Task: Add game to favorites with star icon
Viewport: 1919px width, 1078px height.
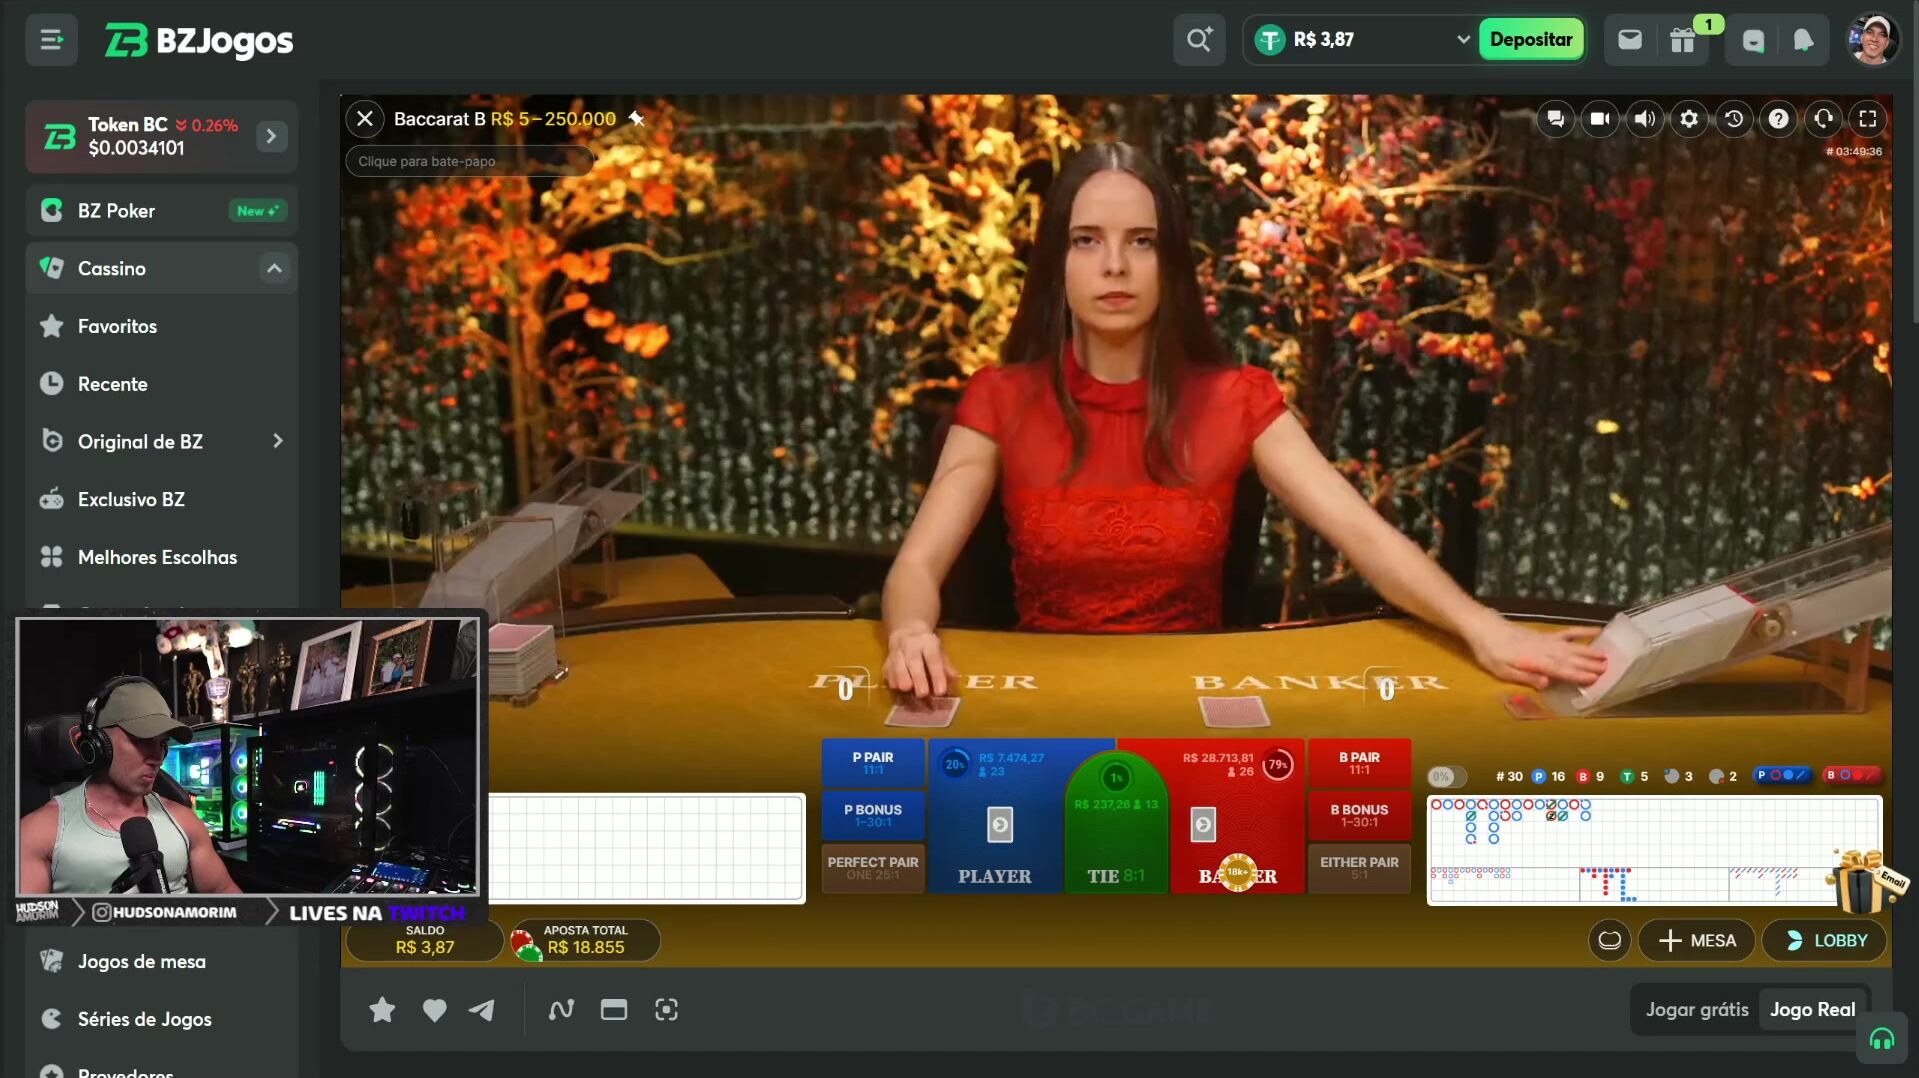Action: [x=381, y=1010]
